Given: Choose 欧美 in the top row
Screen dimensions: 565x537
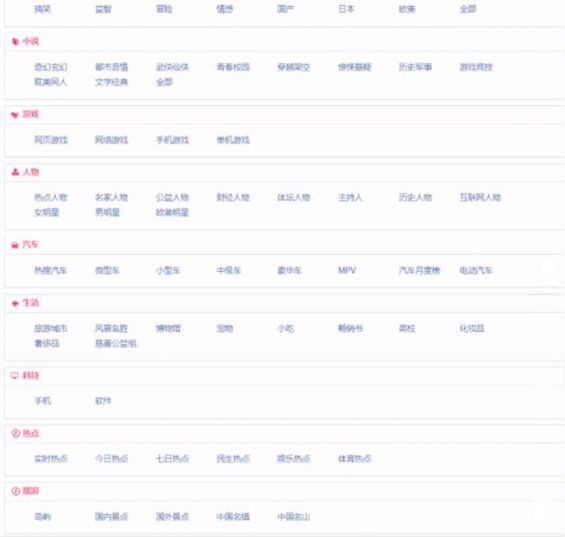Looking at the screenshot, I should (x=407, y=9).
